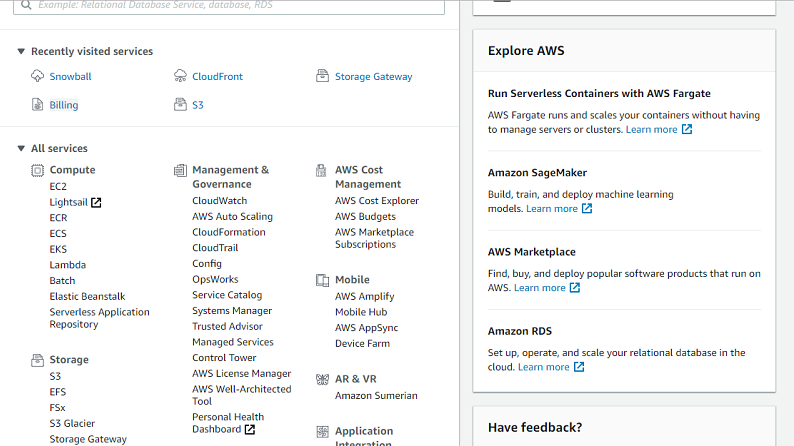794x446 pixels.
Task: Open Control Tower
Action: tap(224, 357)
